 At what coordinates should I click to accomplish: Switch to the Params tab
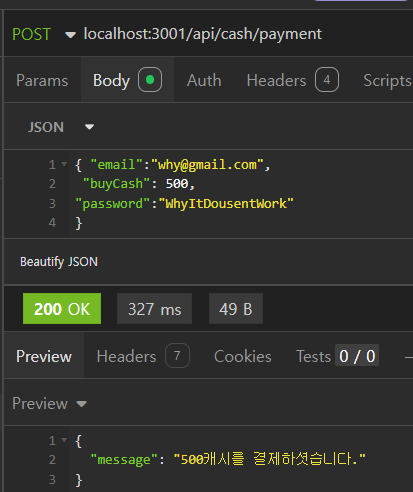tap(42, 80)
